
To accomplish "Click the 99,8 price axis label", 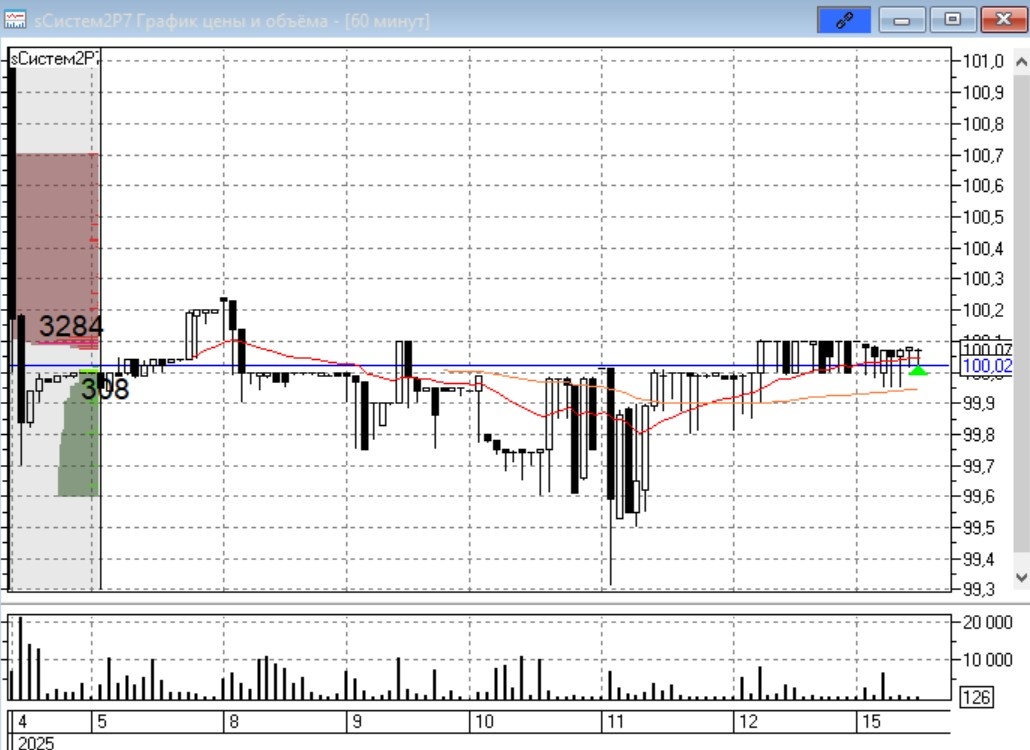I will pyautogui.click(x=979, y=435).
